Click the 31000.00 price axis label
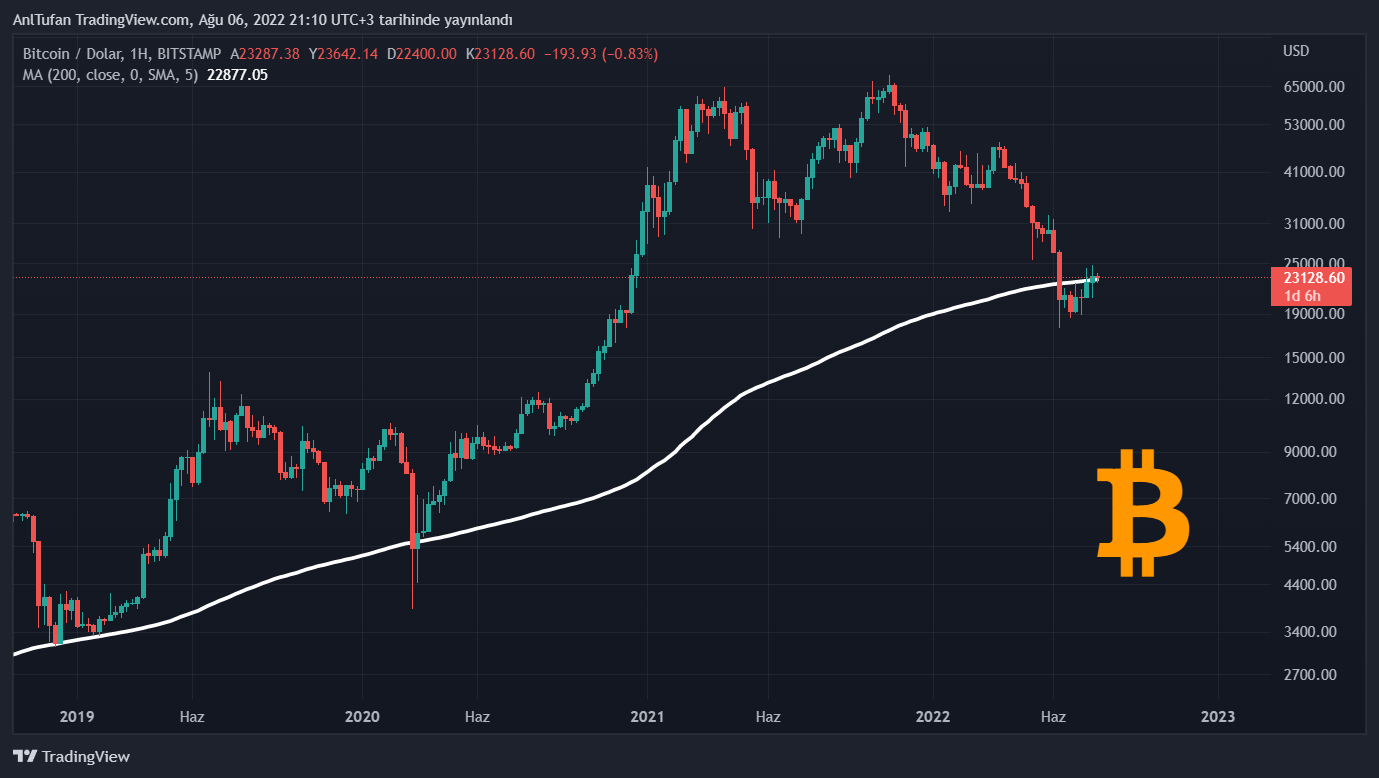 pyautogui.click(x=1310, y=224)
